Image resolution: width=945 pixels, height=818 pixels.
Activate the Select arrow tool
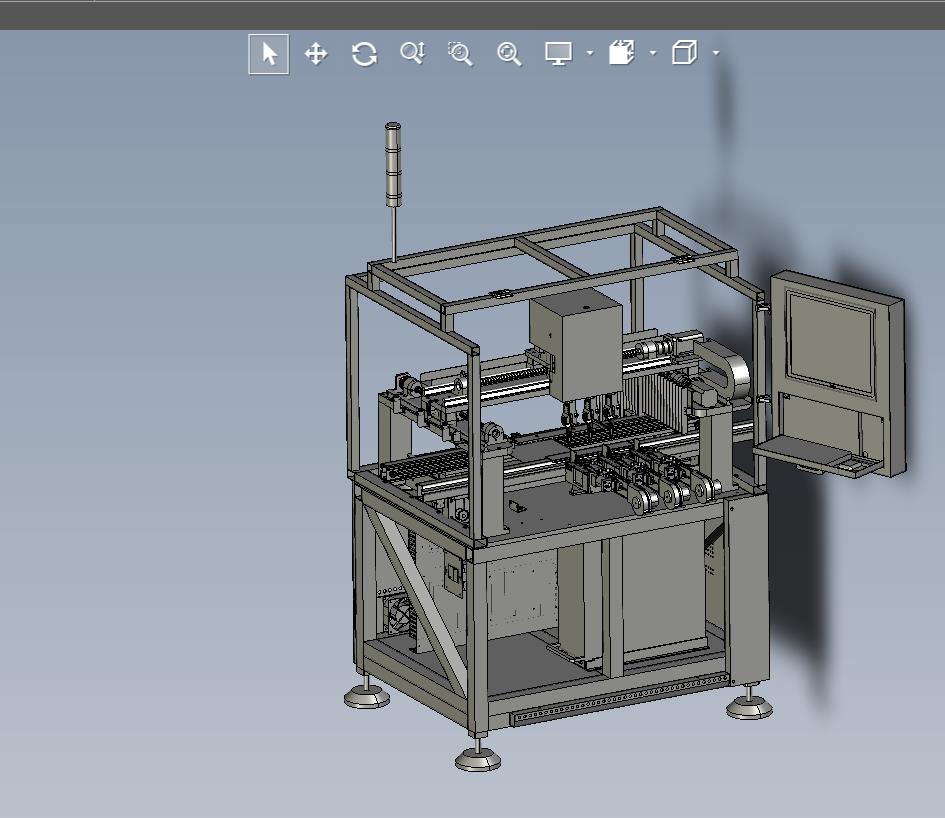pyautogui.click(x=269, y=54)
